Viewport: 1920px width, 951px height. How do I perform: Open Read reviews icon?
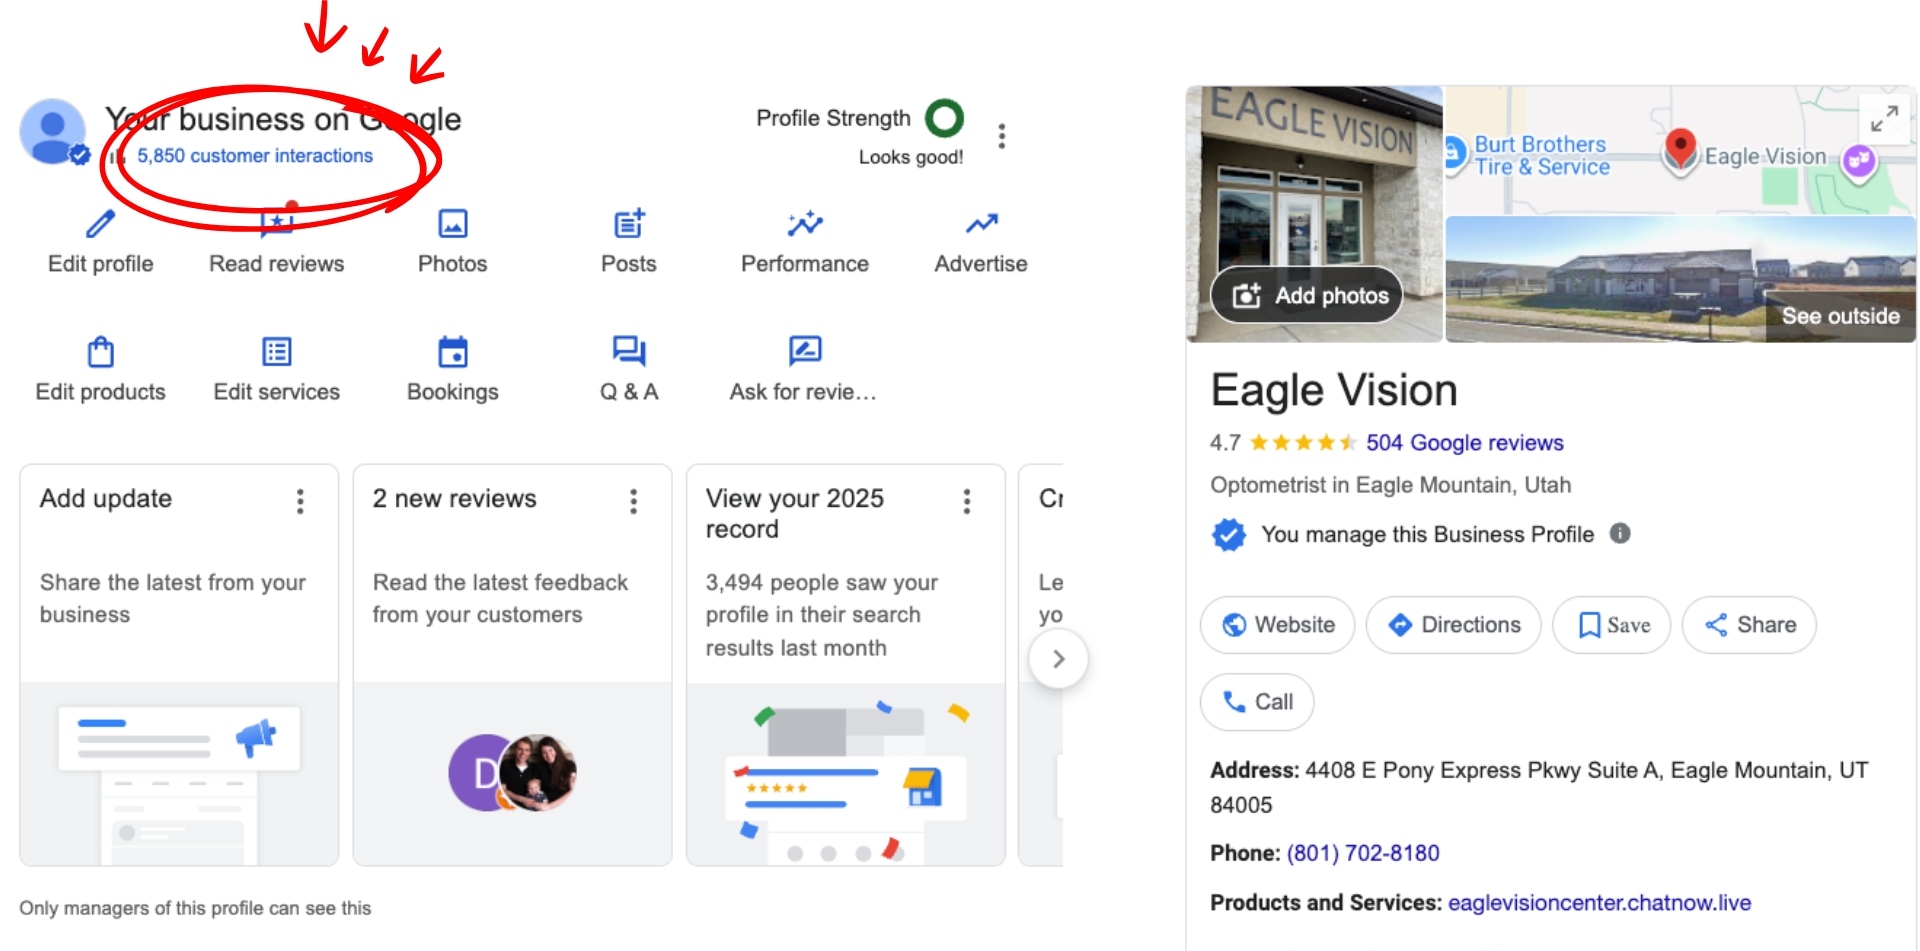(276, 224)
